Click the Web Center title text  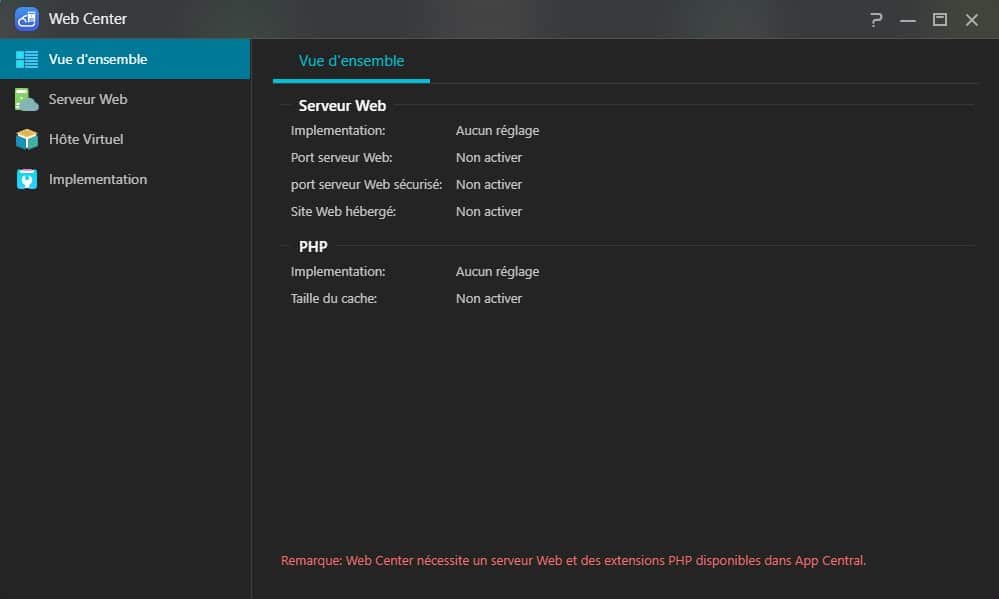coord(88,19)
